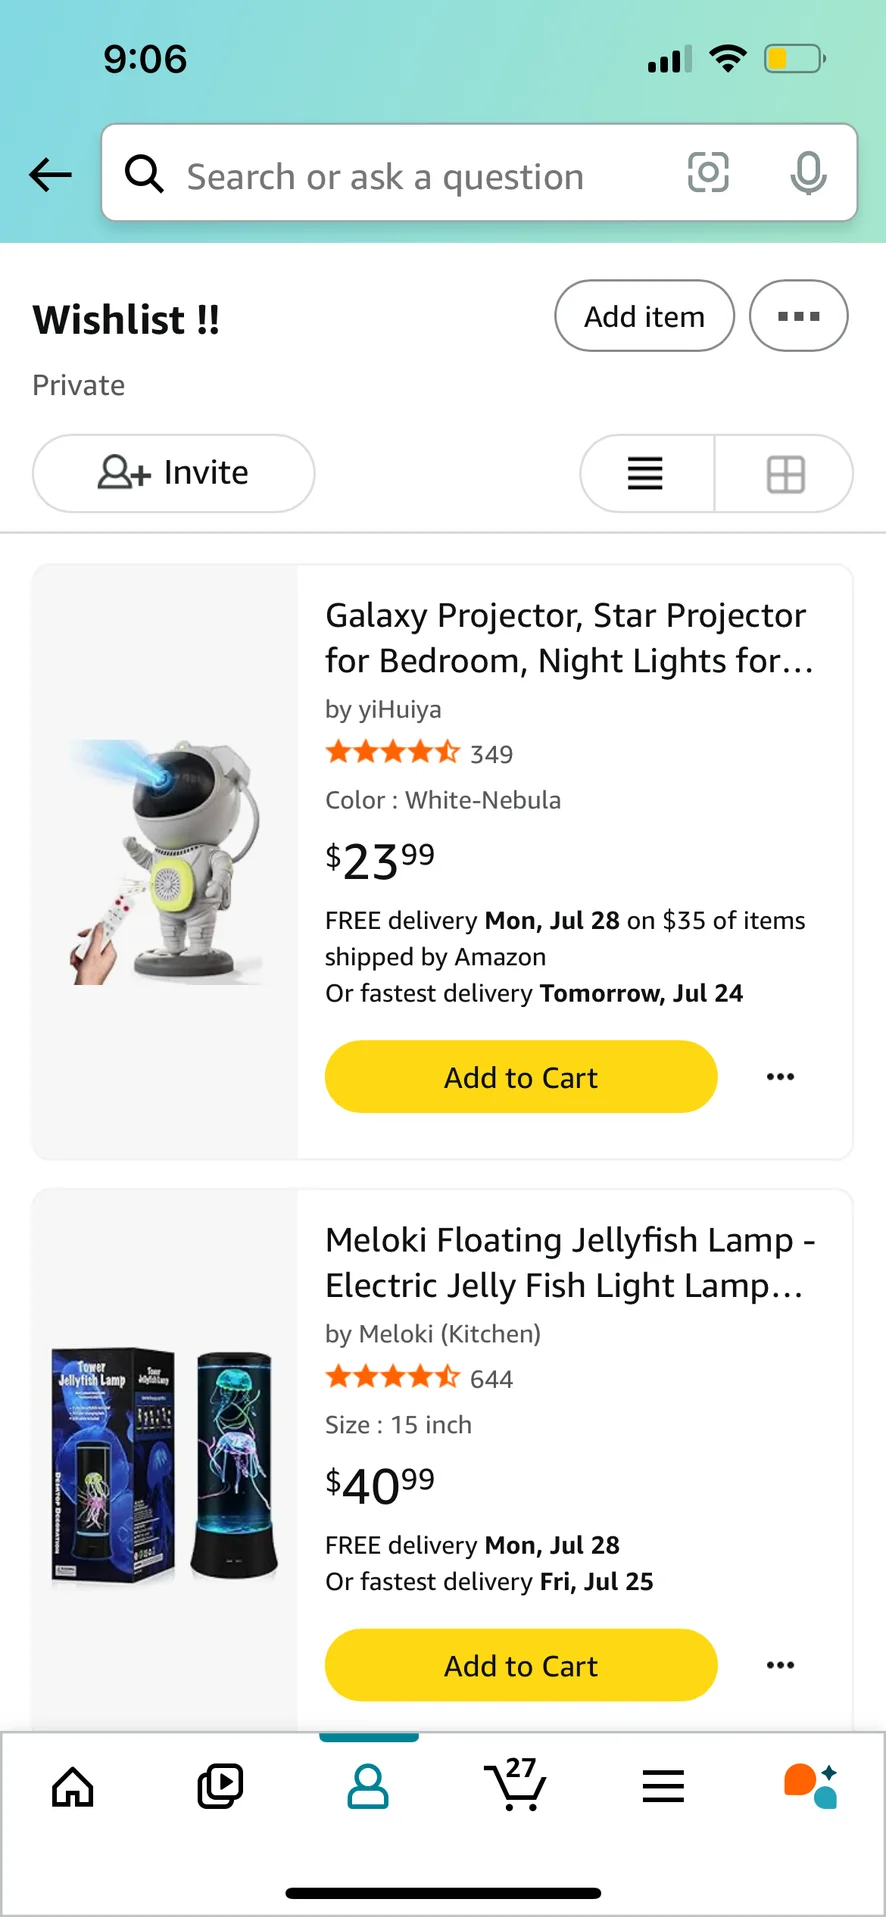Switch wishlist to grid view

[785, 473]
